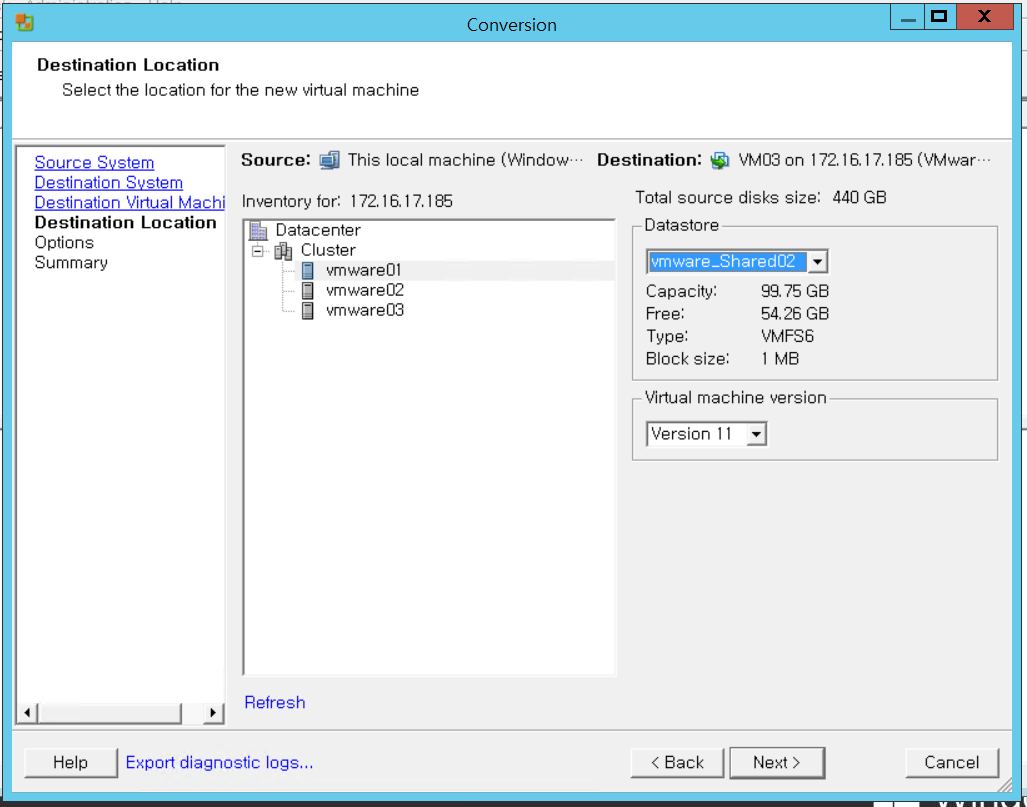Click left arrow of steps panel scrollbar
1027x807 pixels.
point(27,713)
